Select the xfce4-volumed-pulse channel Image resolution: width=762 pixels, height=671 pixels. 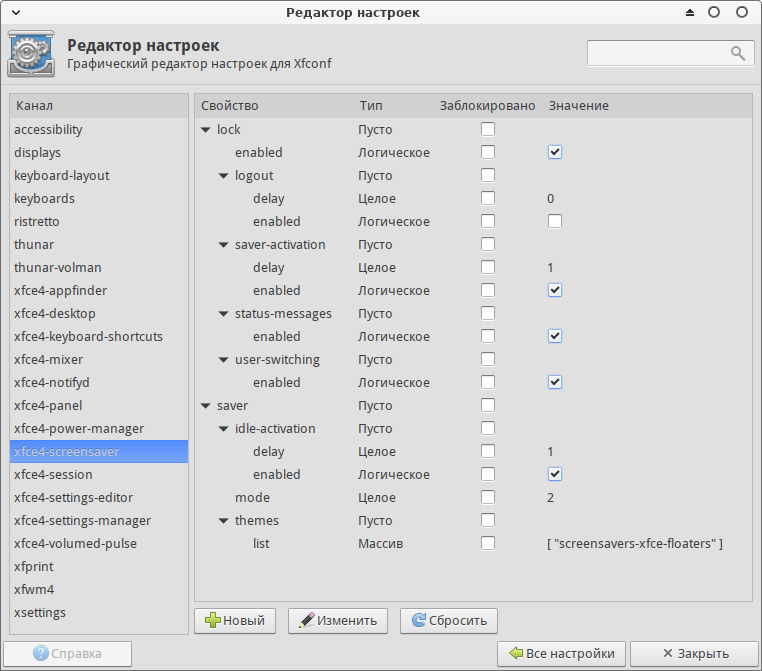pyautogui.click(x=99, y=544)
